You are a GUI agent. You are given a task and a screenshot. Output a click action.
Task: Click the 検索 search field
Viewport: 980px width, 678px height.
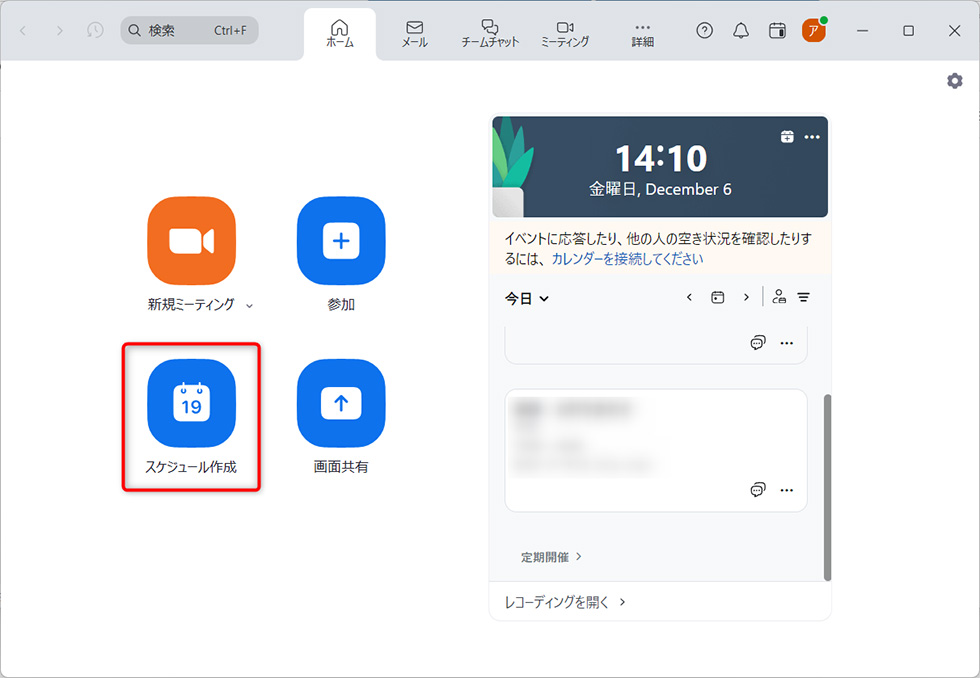(x=189, y=30)
